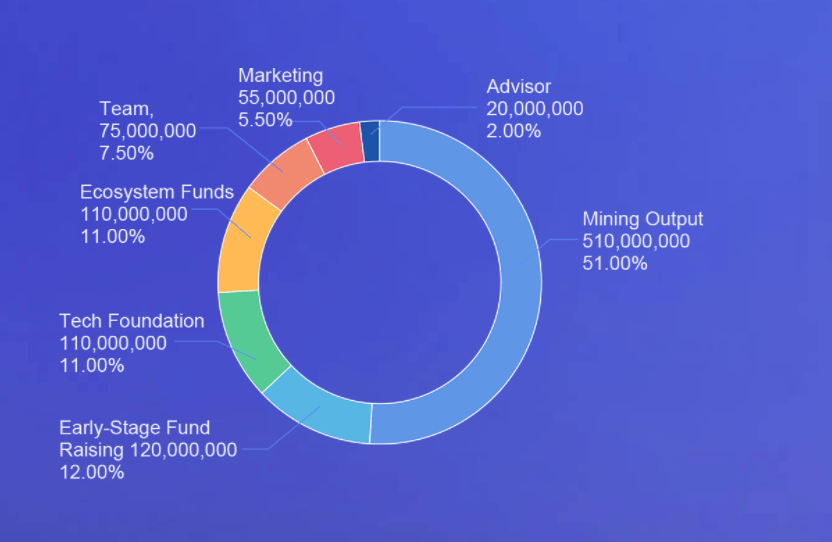Select the Tech Foundation label text

(x=131, y=321)
